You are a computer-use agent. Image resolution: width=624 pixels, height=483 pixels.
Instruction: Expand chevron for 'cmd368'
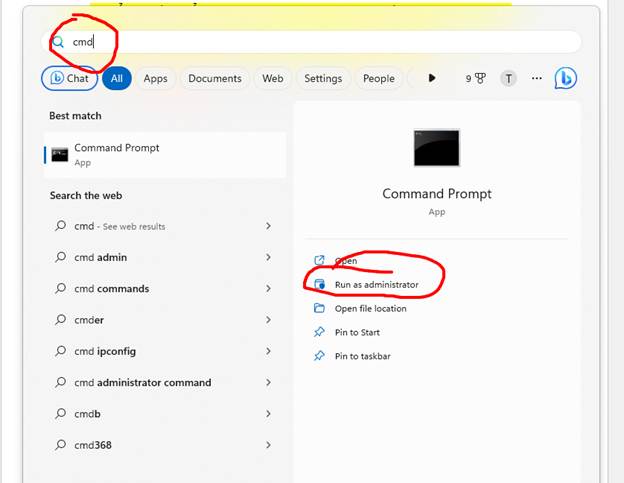pos(268,445)
